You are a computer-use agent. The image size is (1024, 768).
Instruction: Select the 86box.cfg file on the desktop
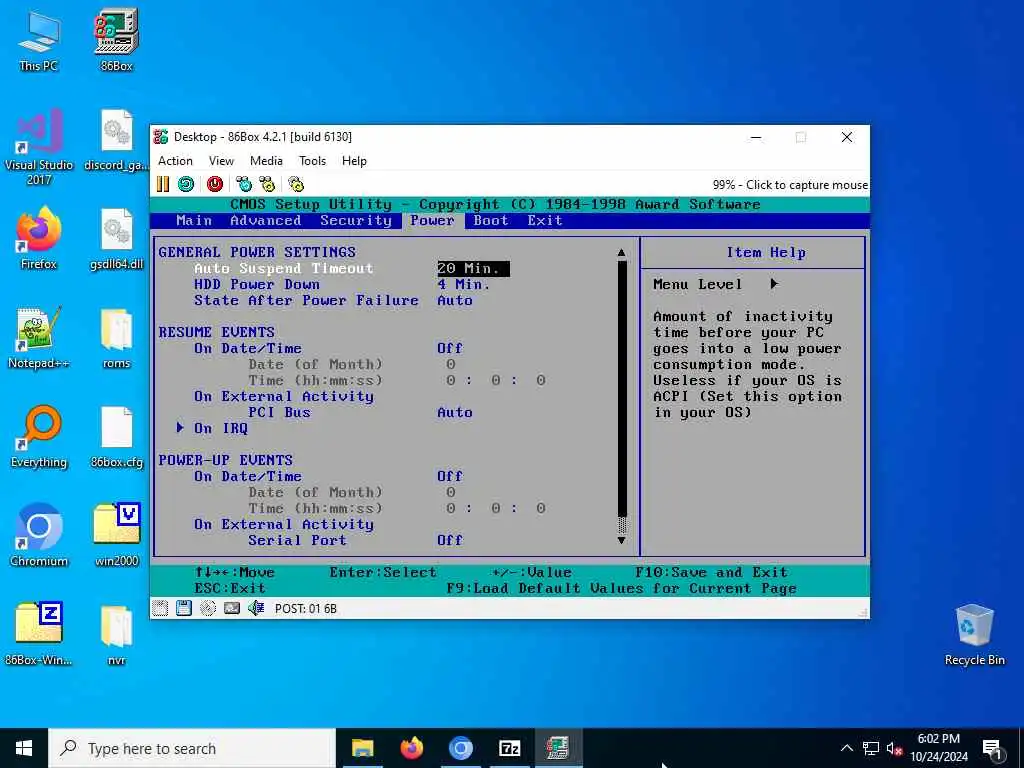tap(116, 438)
